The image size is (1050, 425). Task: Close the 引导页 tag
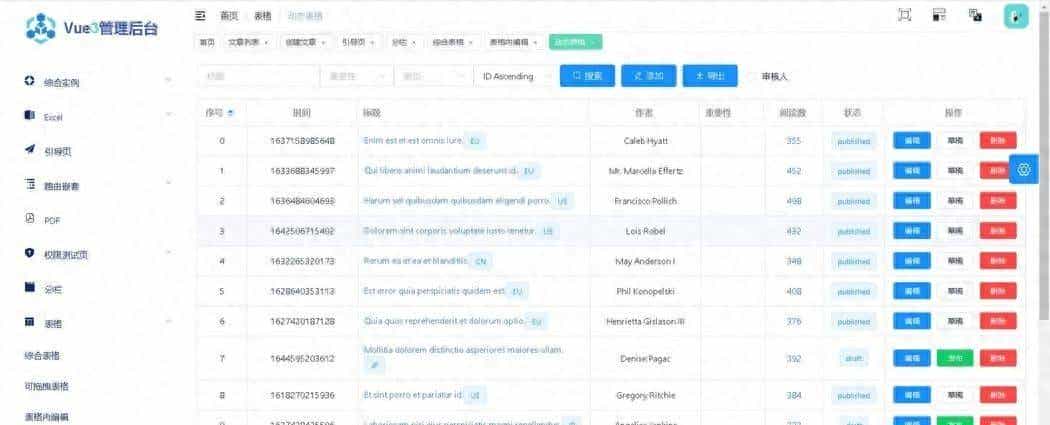372,42
